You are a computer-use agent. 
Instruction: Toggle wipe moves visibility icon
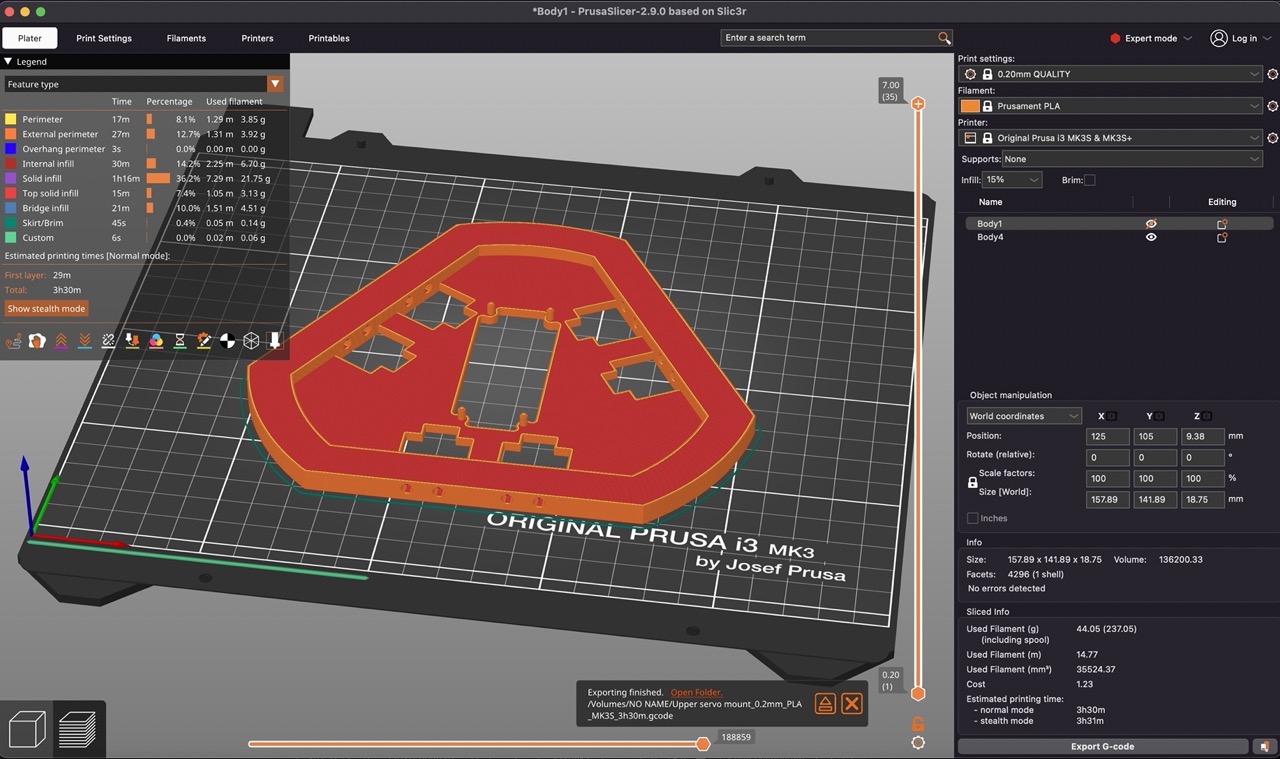coord(37,341)
